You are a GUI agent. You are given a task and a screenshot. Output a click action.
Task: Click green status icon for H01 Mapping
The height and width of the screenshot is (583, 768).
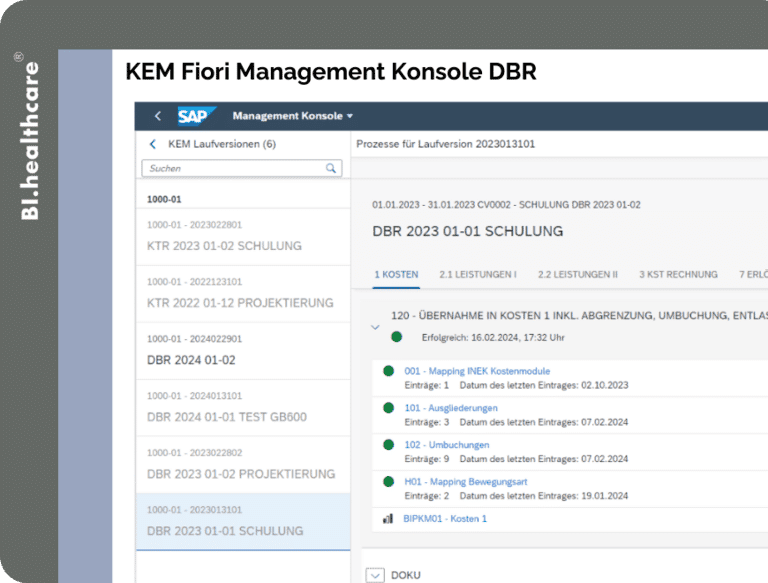pos(388,482)
